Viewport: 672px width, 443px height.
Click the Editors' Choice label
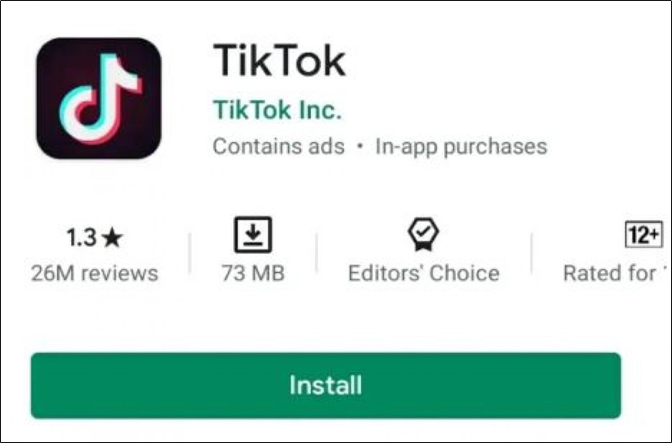[x=423, y=273]
